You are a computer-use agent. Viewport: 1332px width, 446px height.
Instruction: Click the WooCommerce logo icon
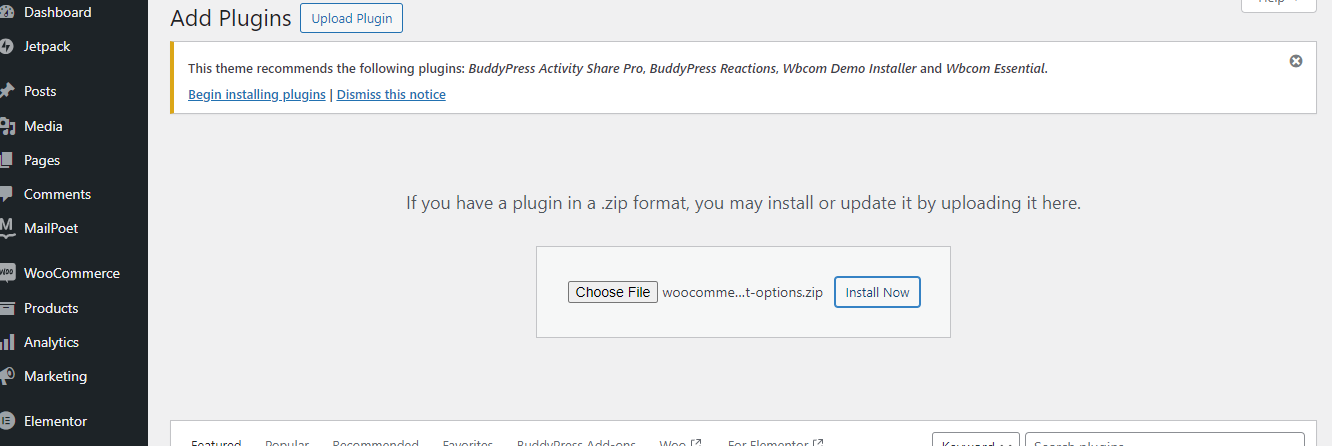click(7, 273)
